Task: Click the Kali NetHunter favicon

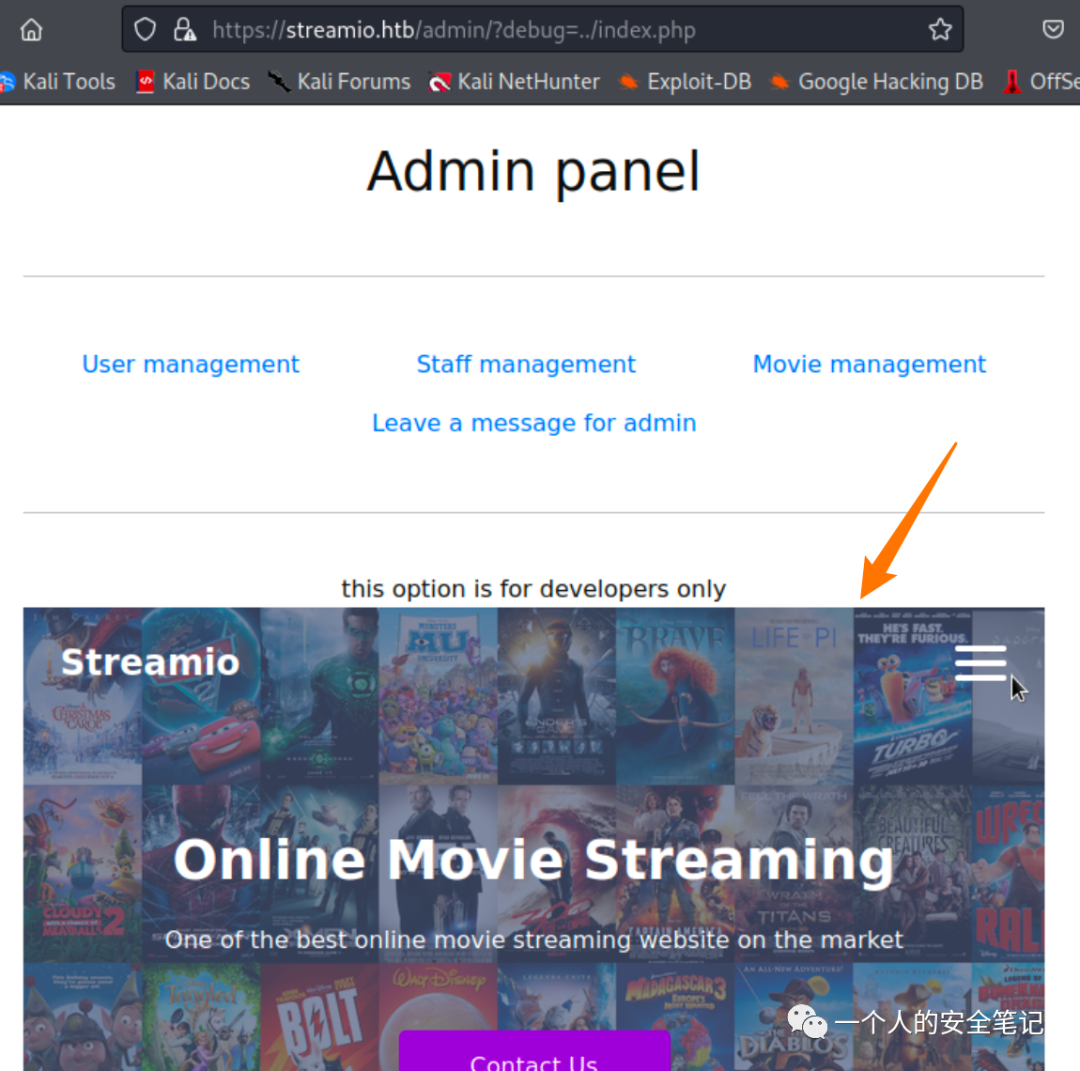Action: click(x=439, y=83)
